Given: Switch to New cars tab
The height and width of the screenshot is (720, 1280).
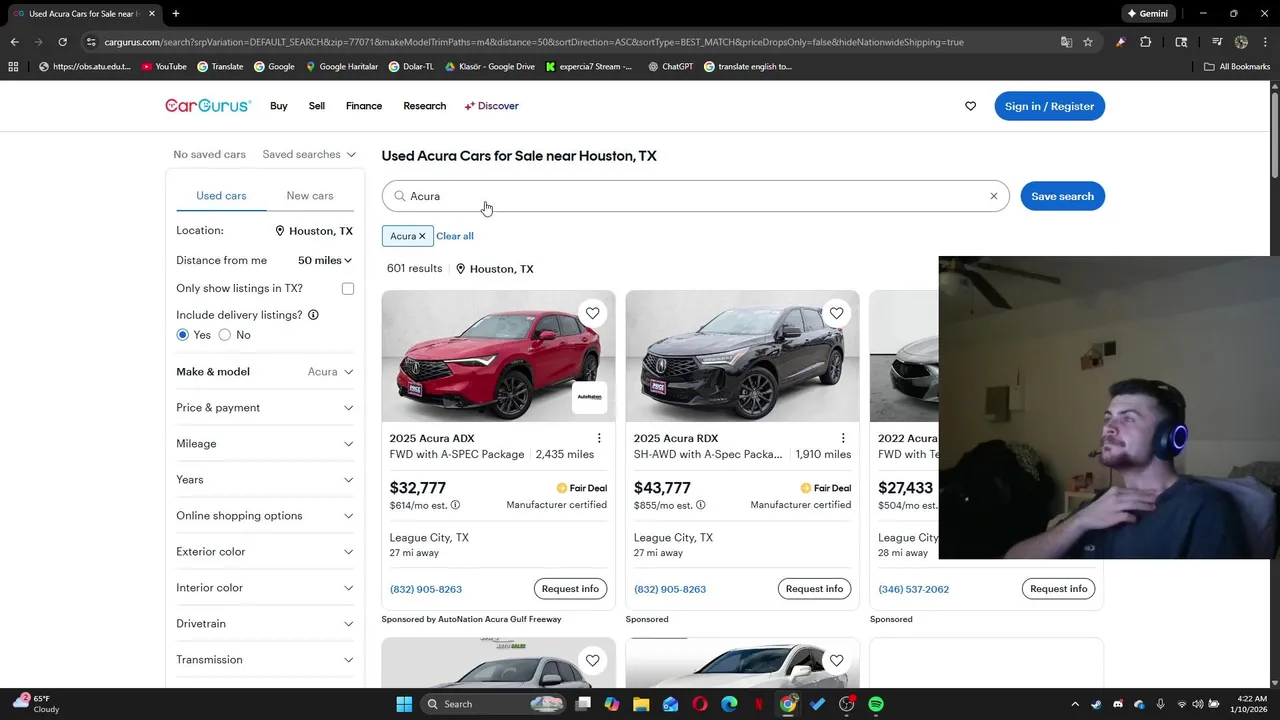Looking at the screenshot, I should point(310,196).
